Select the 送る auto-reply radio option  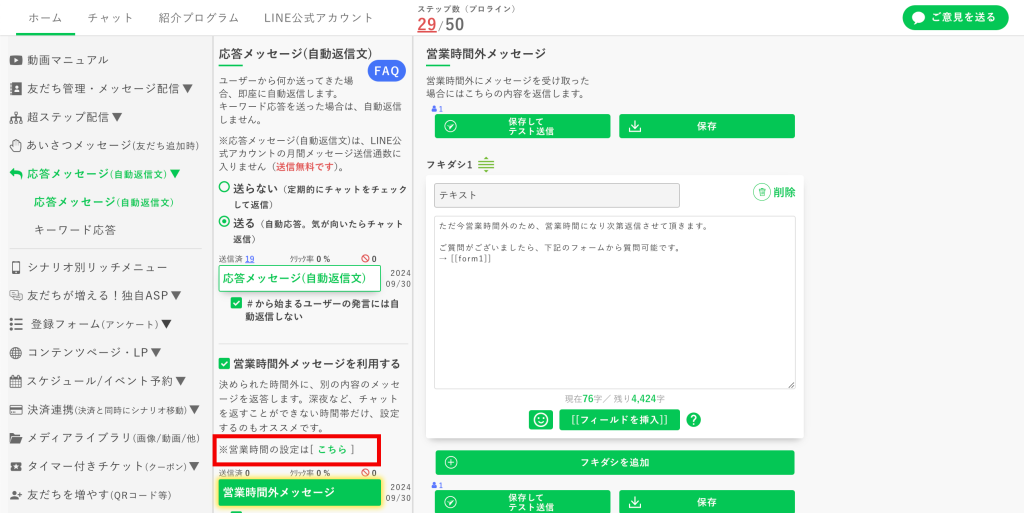tap(224, 221)
